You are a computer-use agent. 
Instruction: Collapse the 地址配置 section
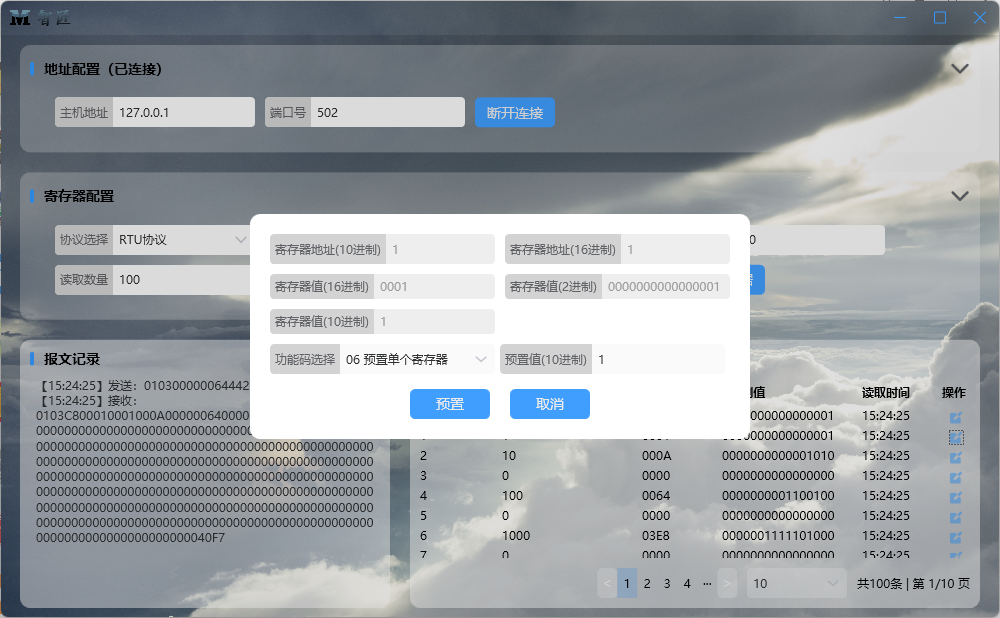959,68
